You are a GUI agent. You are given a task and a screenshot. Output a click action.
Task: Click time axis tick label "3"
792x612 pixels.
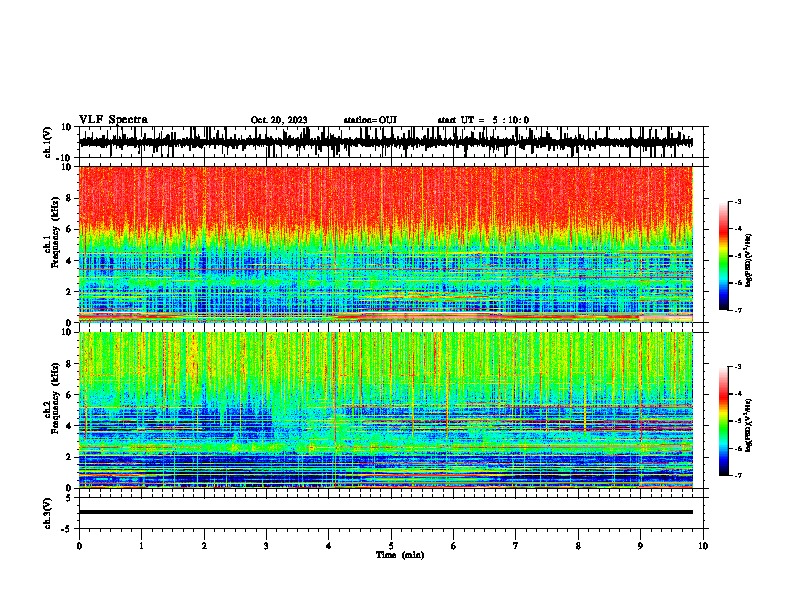click(x=266, y=546)
